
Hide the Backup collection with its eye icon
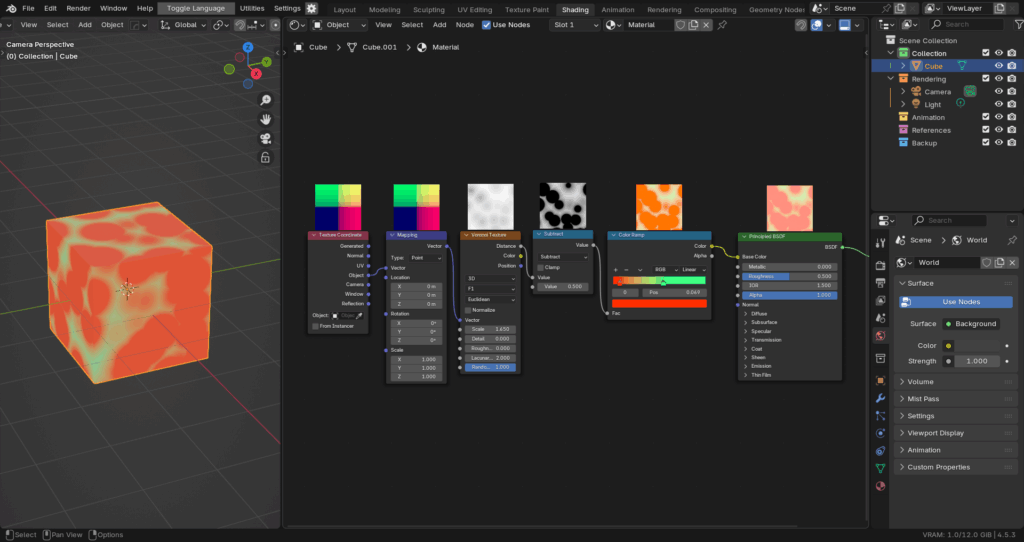pos(998,143)
